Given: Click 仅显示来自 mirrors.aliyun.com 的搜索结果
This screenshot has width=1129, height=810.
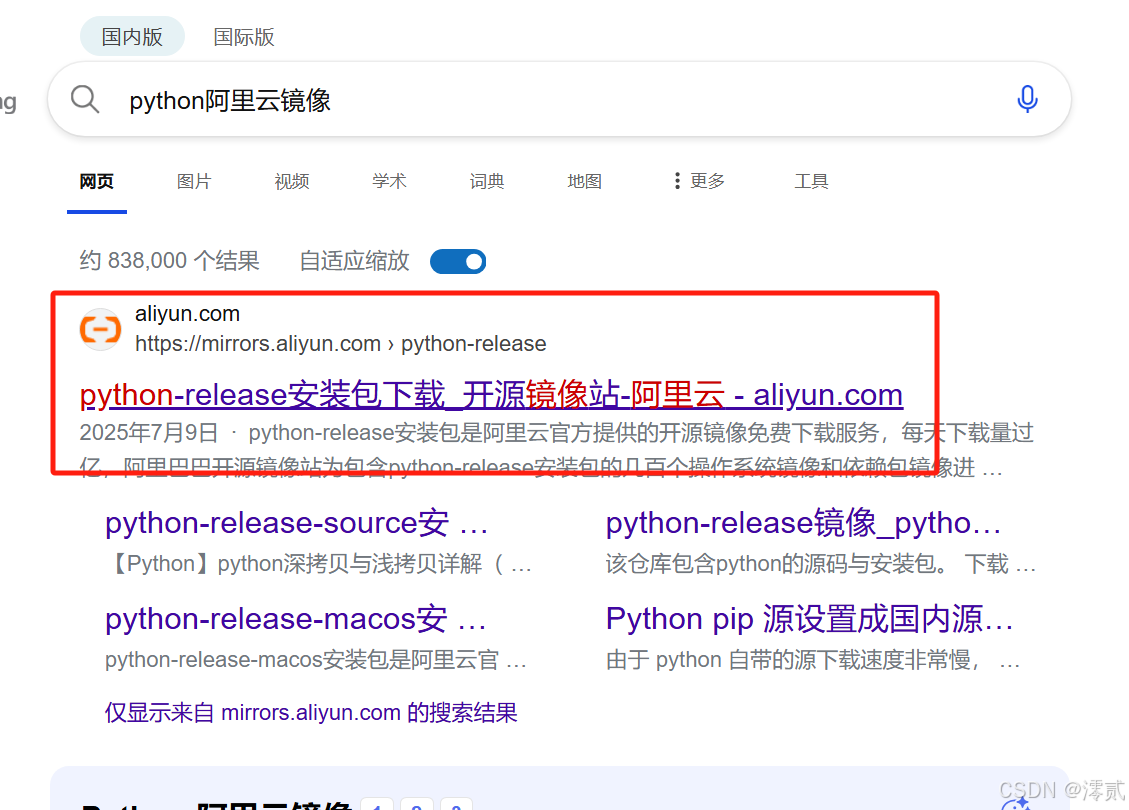Looking at the screenshot, I should 311,713.
